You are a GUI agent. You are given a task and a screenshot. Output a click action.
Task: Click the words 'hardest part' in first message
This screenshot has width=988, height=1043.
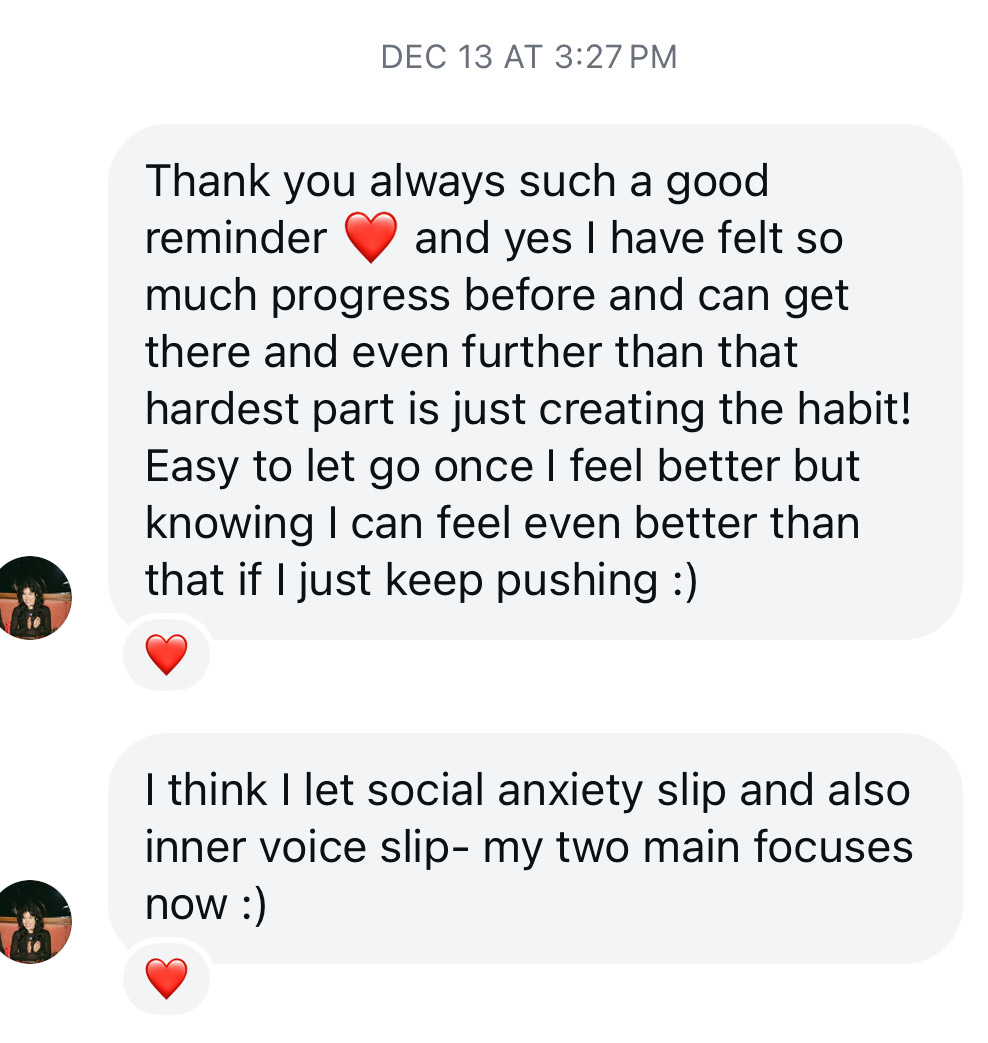[256, 410]
